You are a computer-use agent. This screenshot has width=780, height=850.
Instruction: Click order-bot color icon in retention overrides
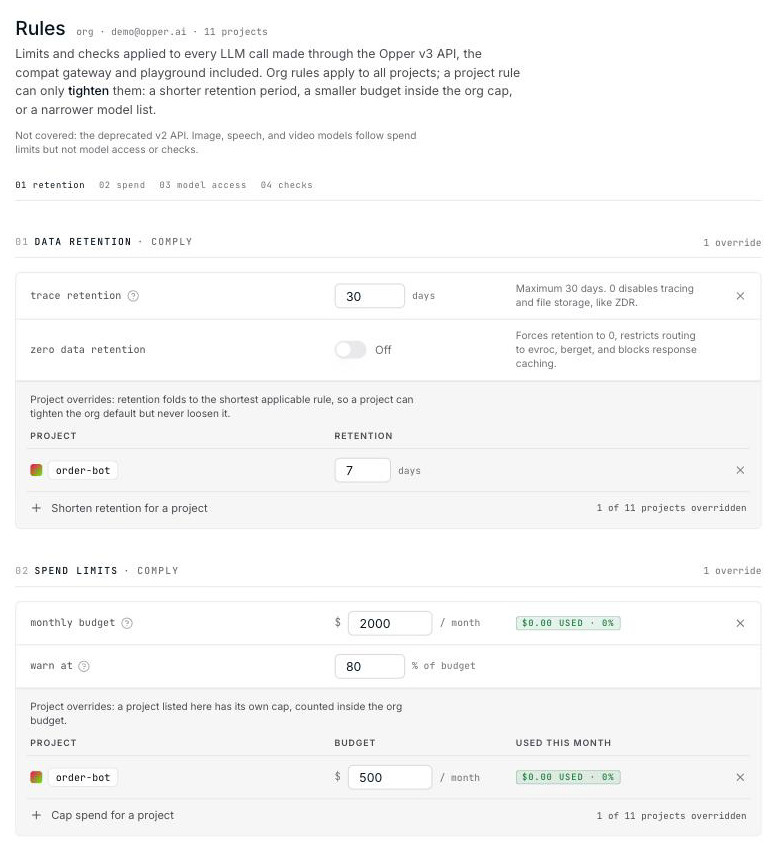[36, 470]
